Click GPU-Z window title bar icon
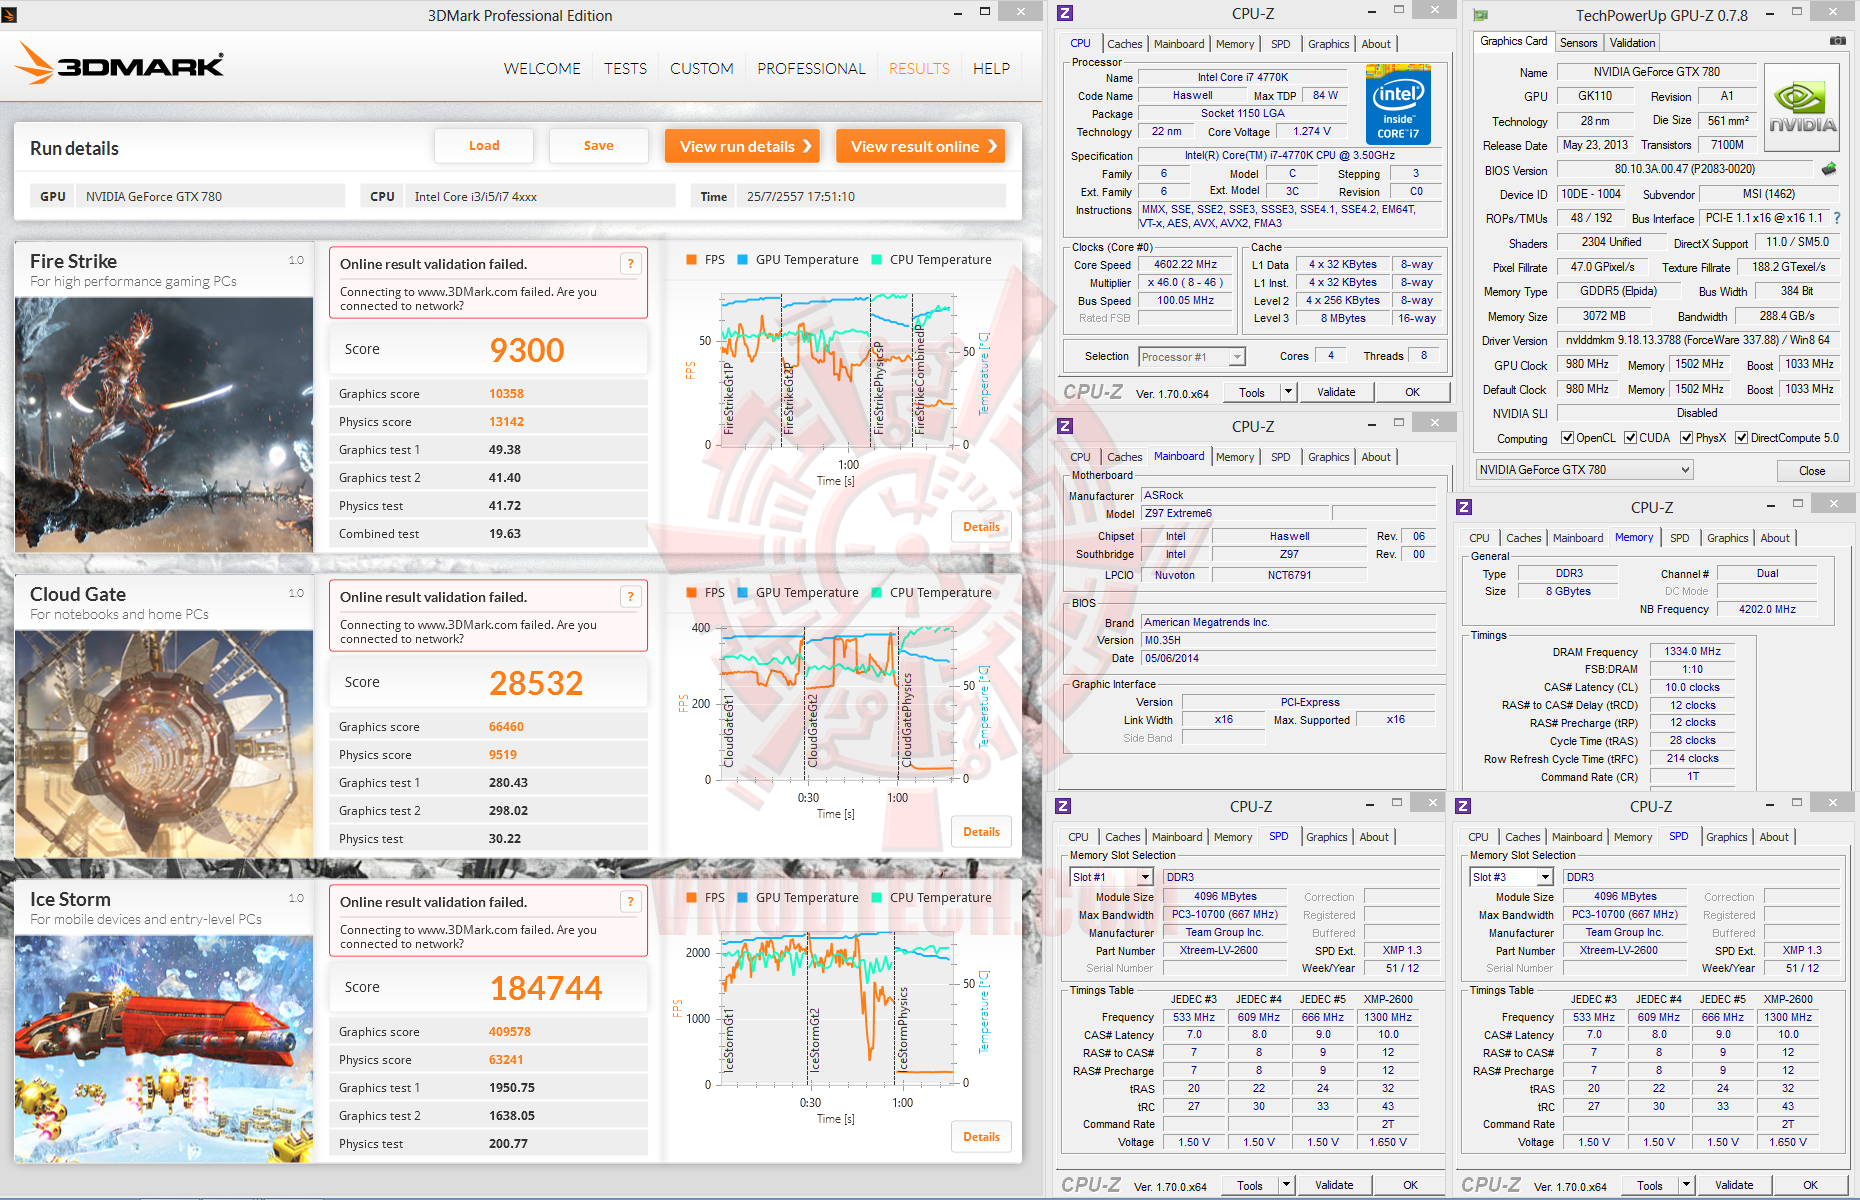1860x1200 pixels. coord(1481,15)
